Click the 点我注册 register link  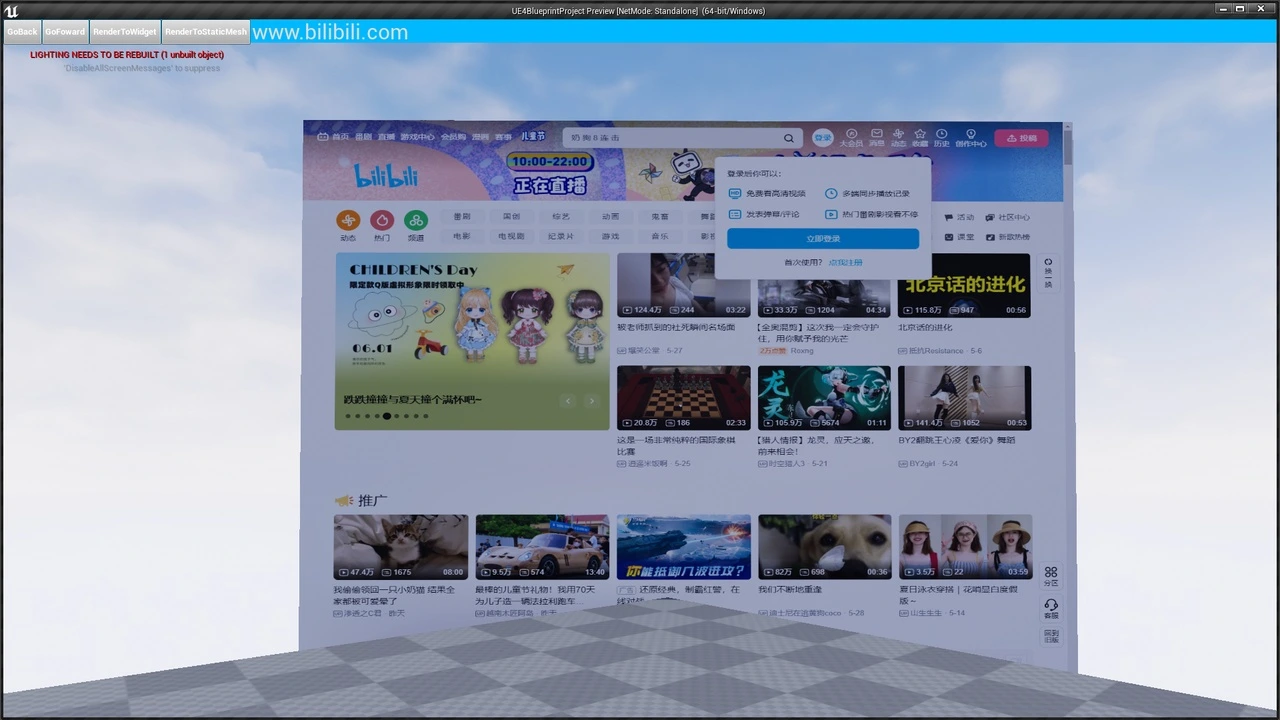tap(845, 262)
